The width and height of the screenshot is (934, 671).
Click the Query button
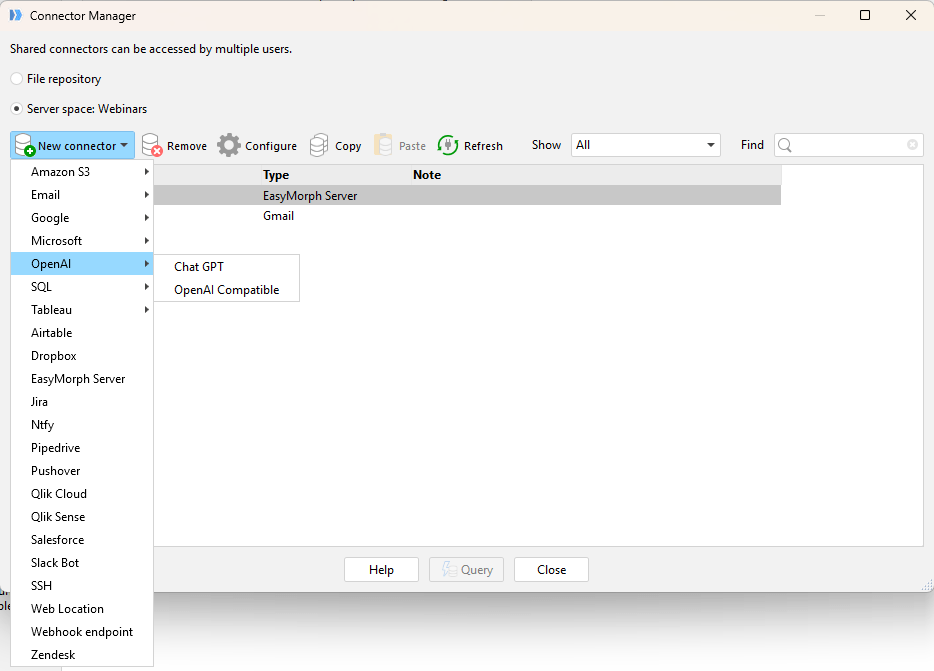tap(466, 570)
